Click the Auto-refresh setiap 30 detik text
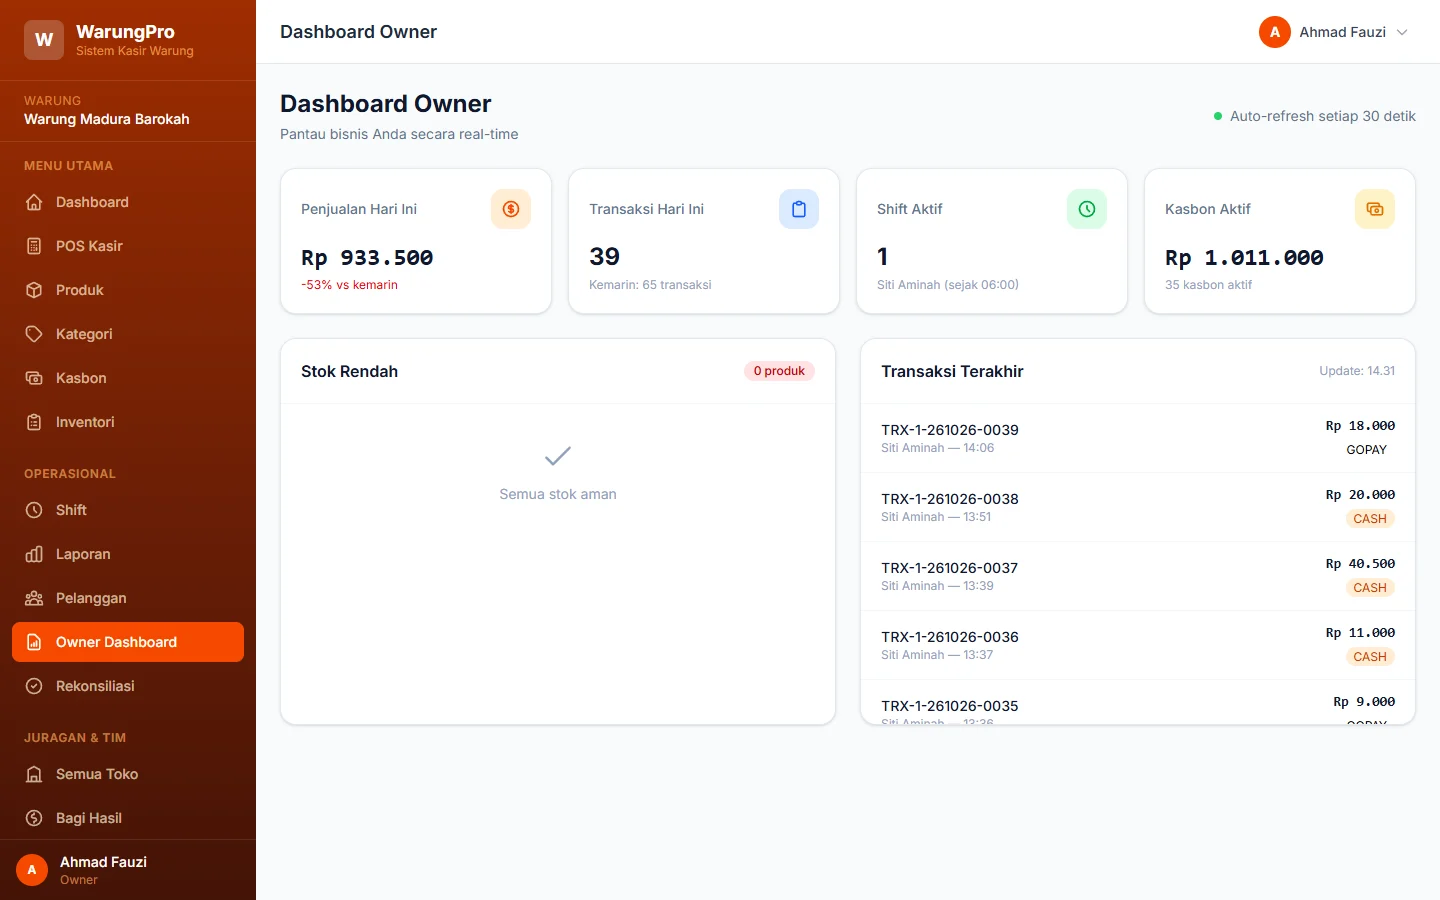Screen dimensions: 1440x900 click(x=1322, y=116)
